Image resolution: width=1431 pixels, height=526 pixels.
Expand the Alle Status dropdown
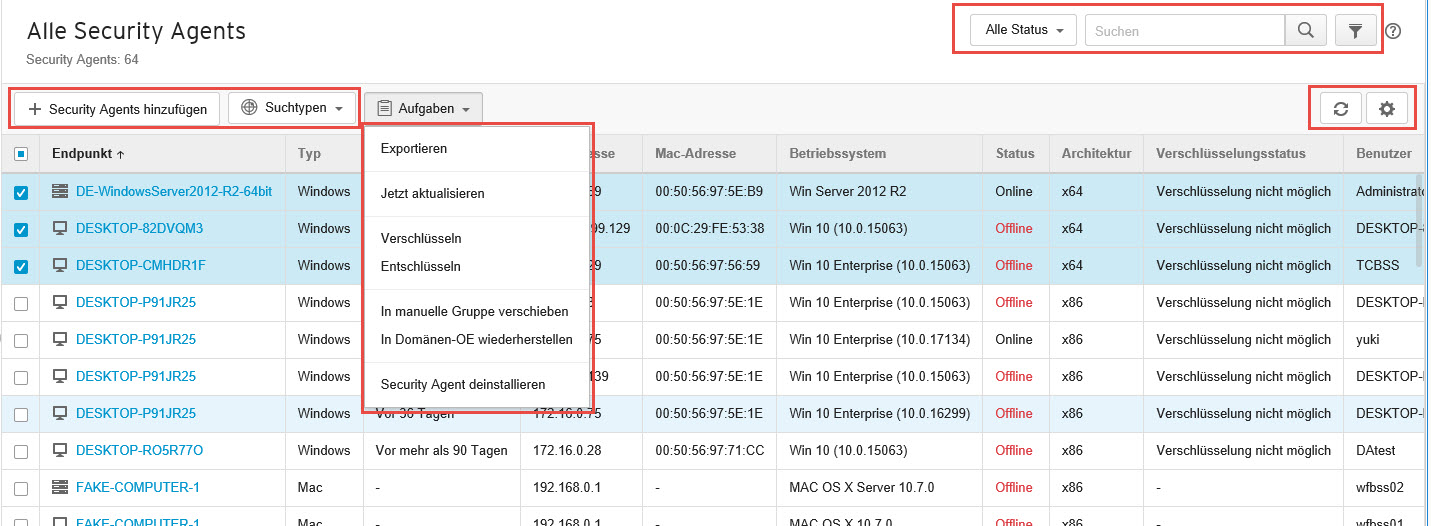(x=1023, y=30)
